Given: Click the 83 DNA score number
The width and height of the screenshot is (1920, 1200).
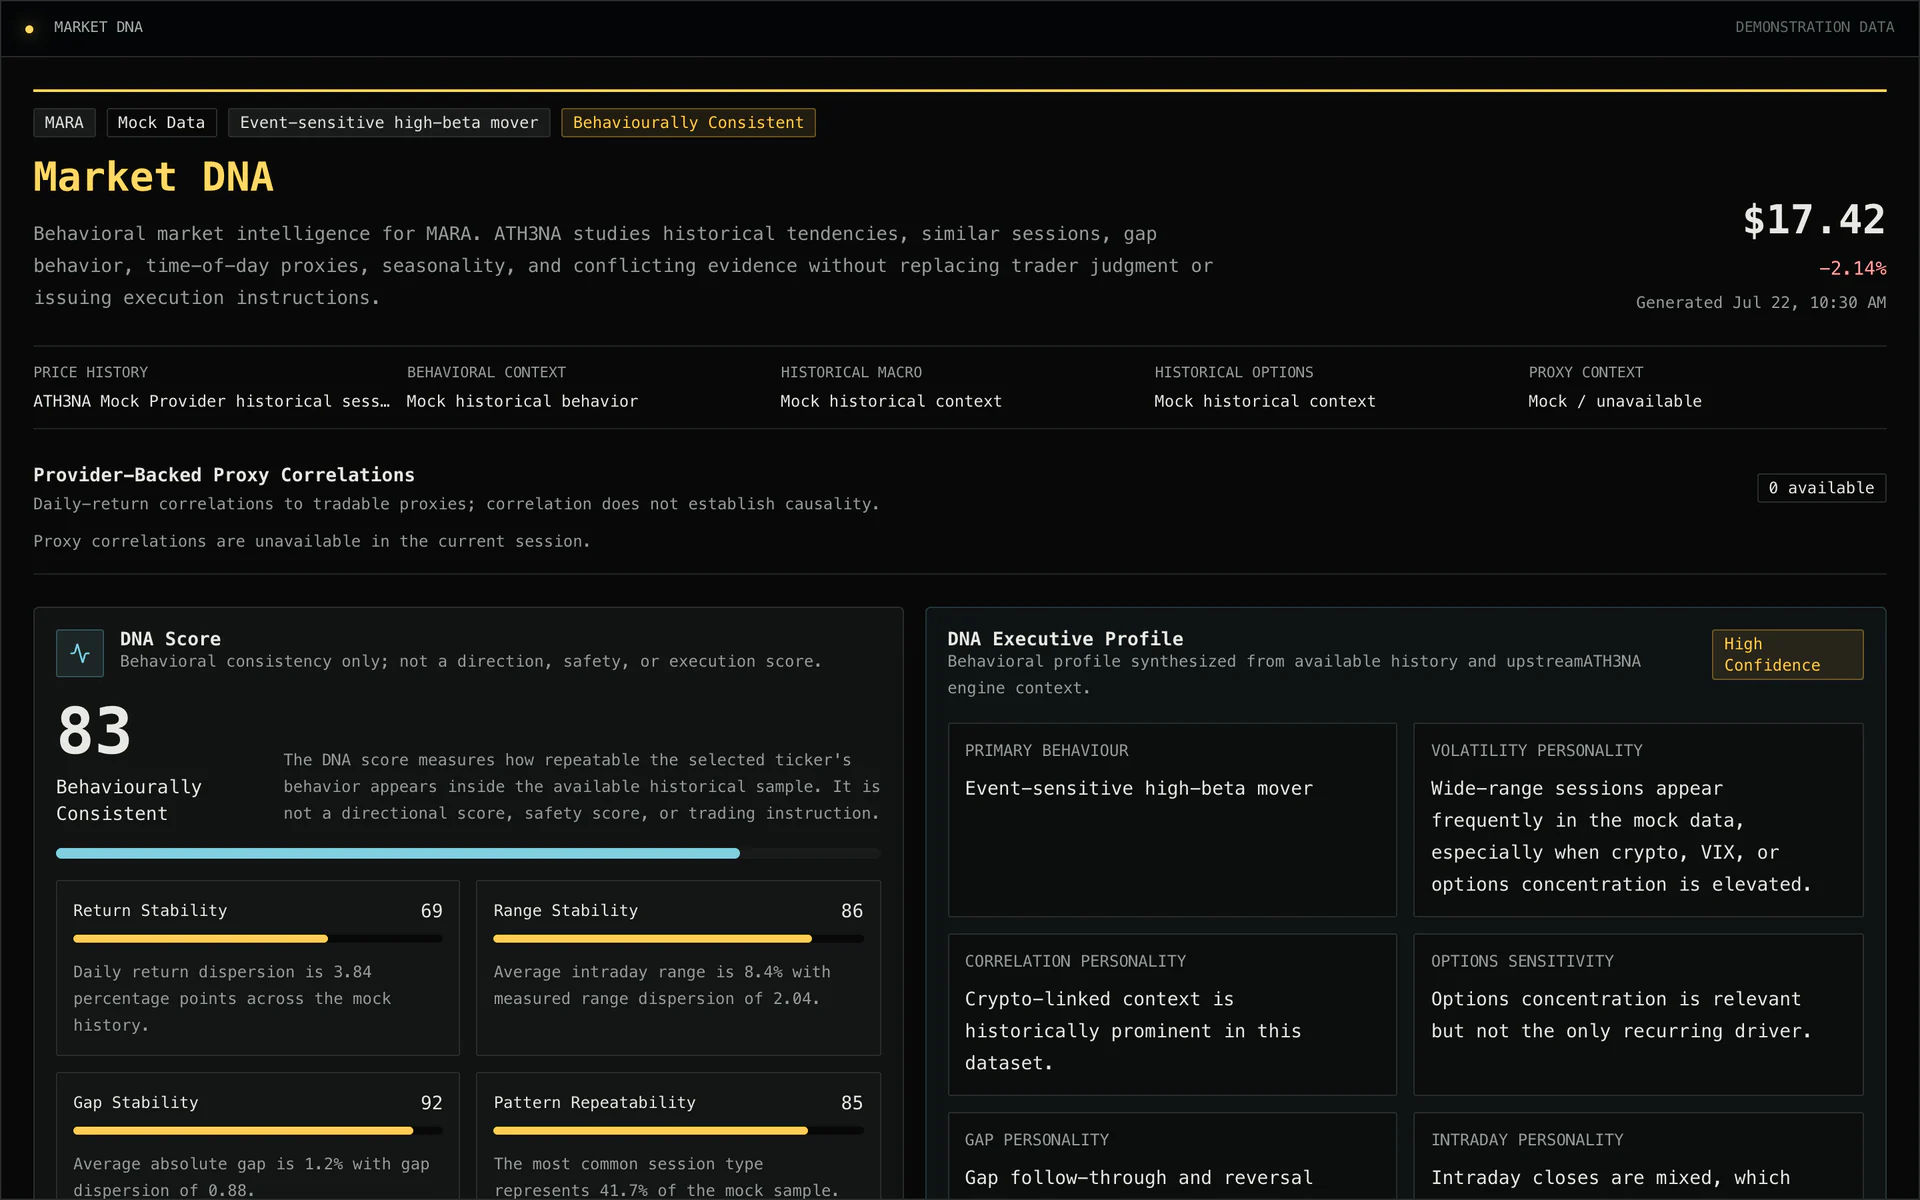Looking at the screenshot, I should click(x=94, y=731).
